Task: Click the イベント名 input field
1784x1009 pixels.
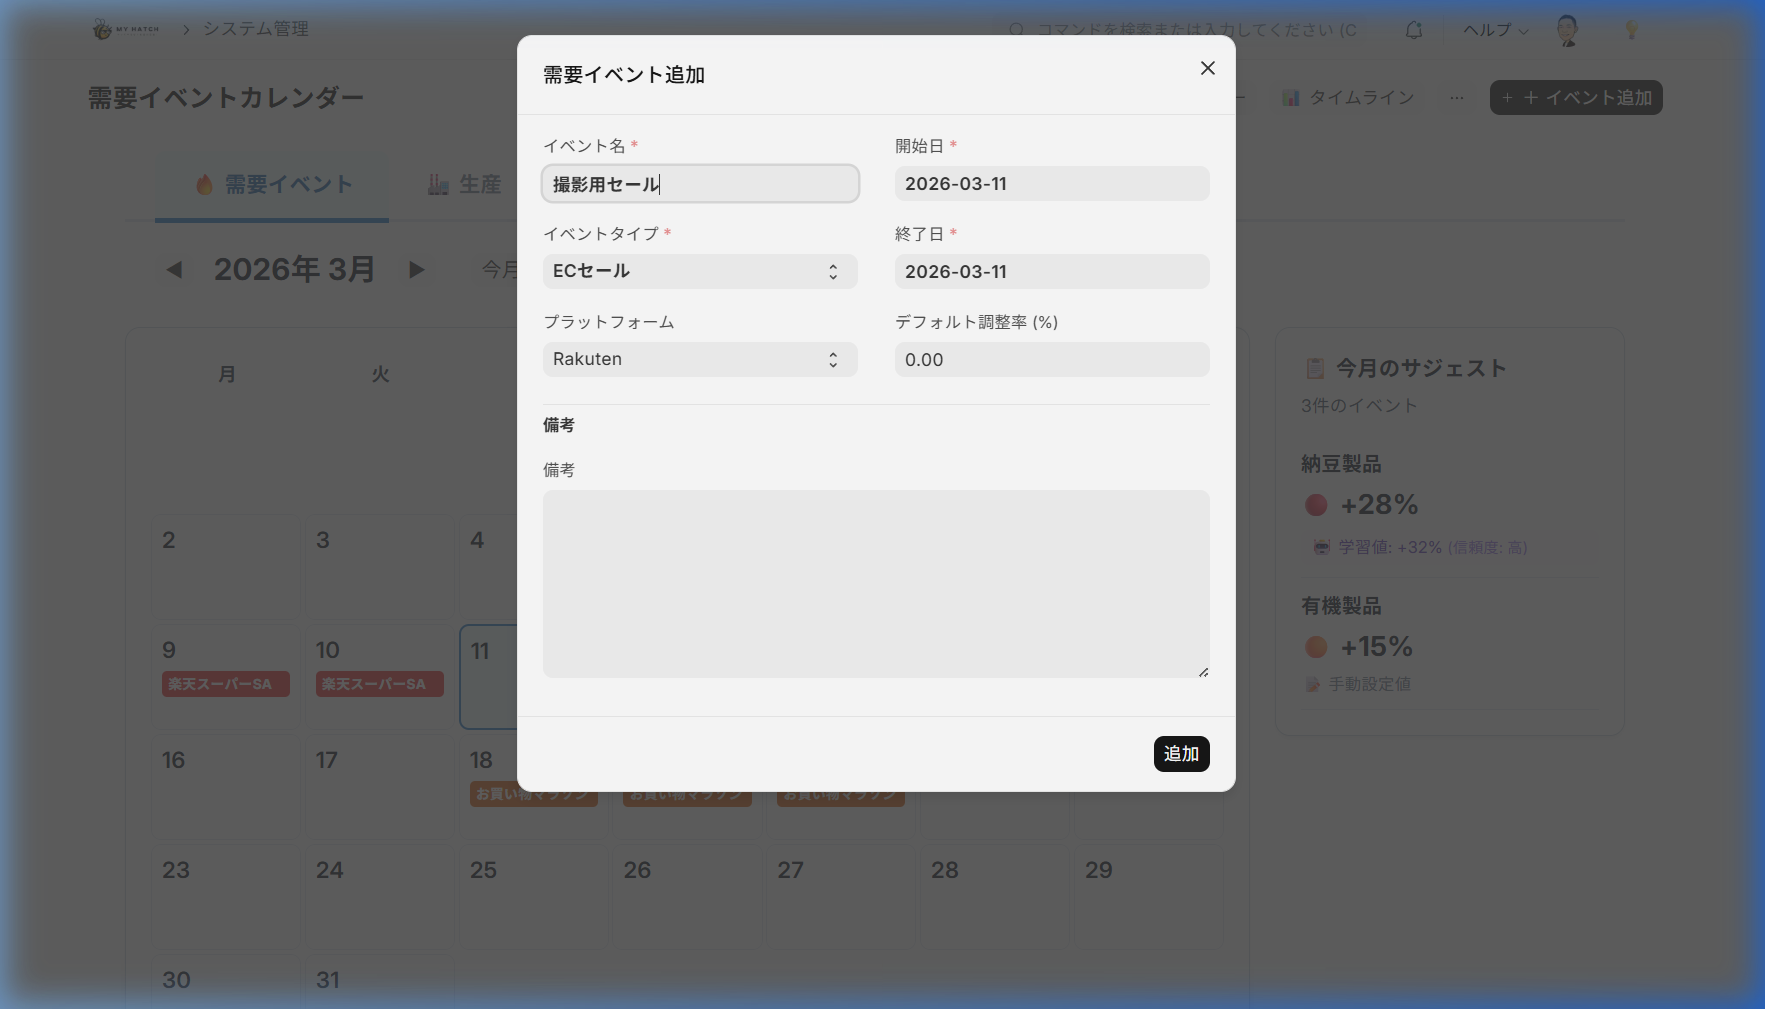Action: pyautogui.click(x=699, y=184)
